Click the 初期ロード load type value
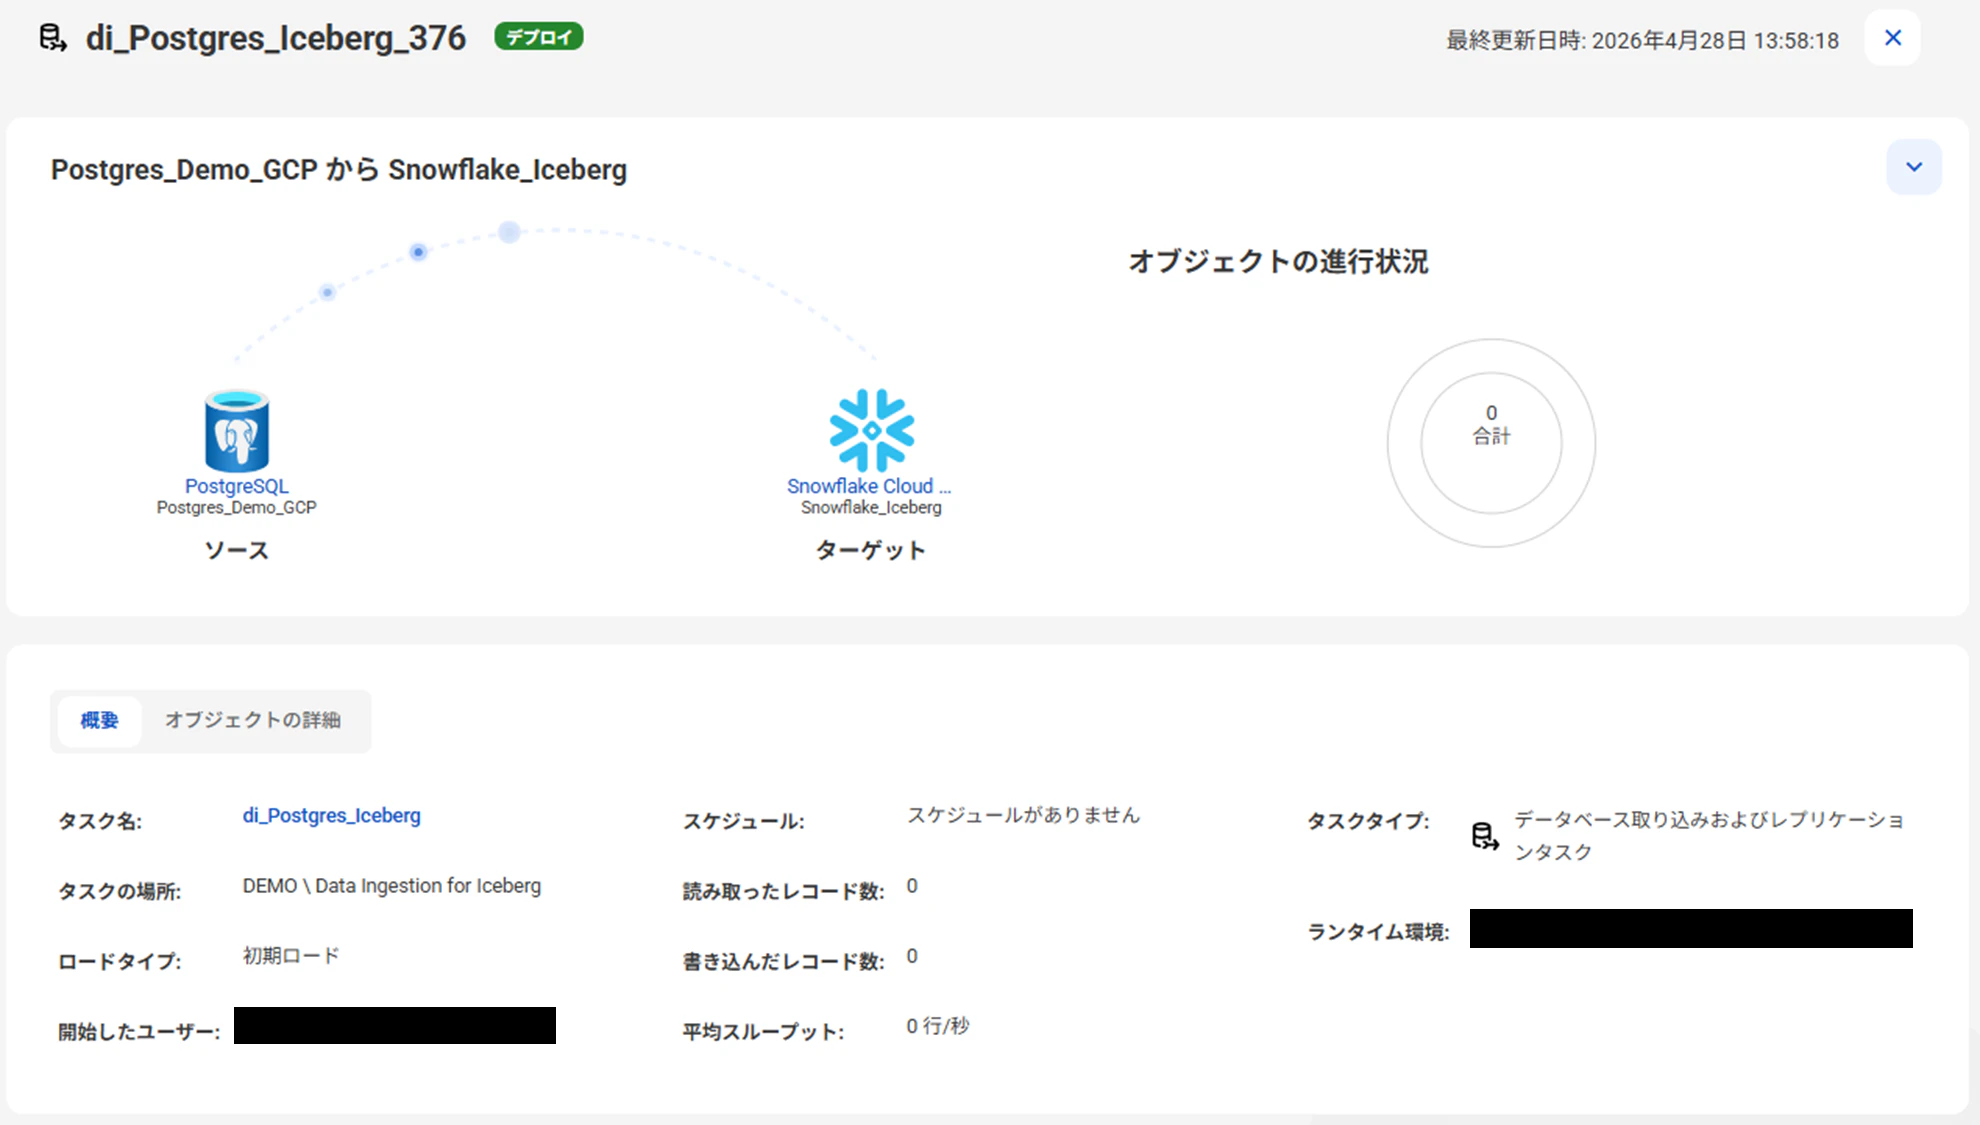This screenshot has height=1125, width=1980. tap(291, 956)
